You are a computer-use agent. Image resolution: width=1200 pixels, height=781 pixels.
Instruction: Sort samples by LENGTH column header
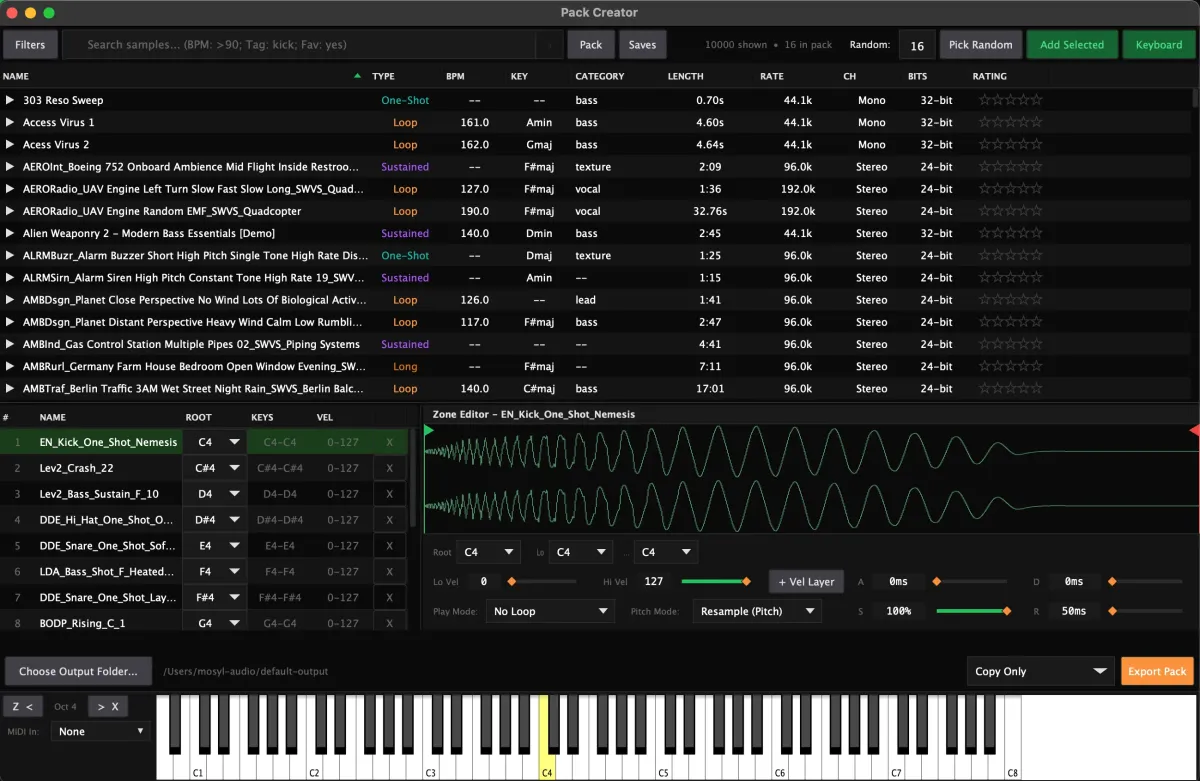click(685, 76)
